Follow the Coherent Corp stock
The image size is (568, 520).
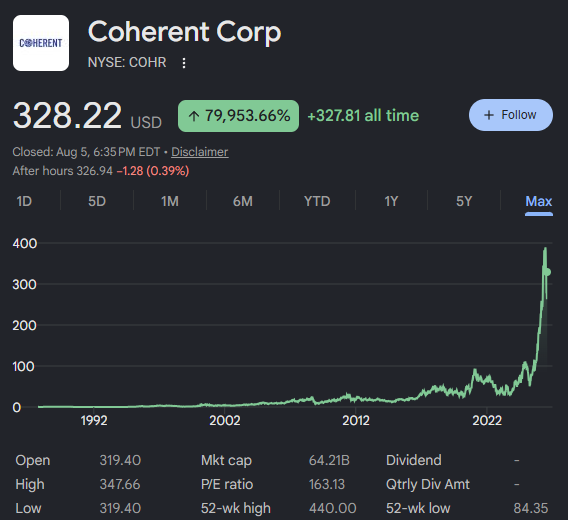(x=511, y=115)
